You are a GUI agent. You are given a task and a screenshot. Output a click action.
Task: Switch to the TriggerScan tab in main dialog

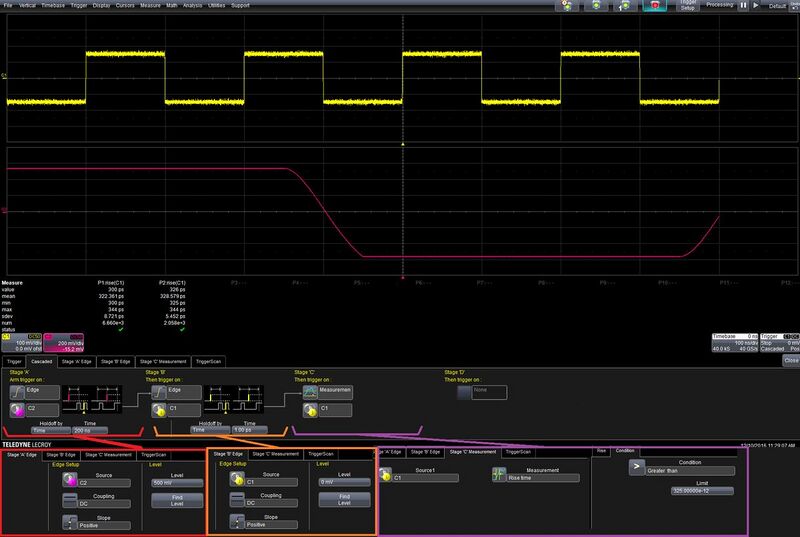(208, 362)
